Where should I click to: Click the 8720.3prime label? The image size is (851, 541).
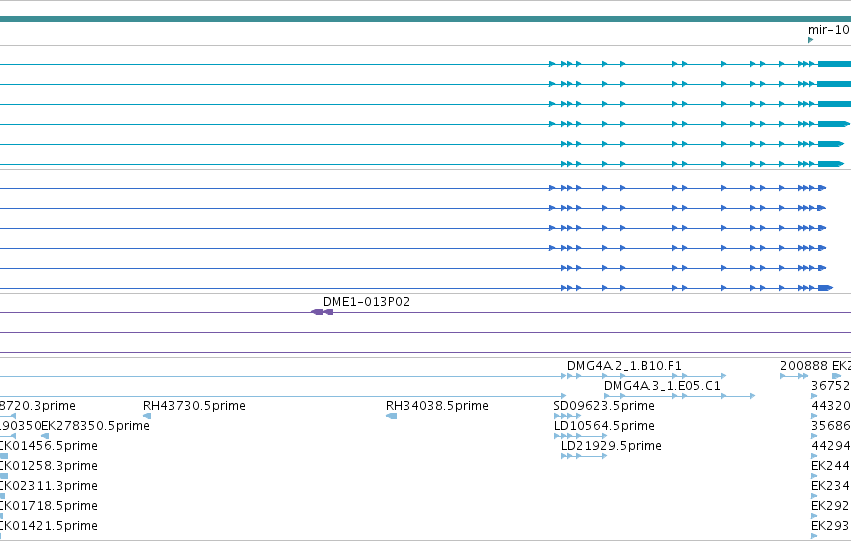tap(38, 405)
